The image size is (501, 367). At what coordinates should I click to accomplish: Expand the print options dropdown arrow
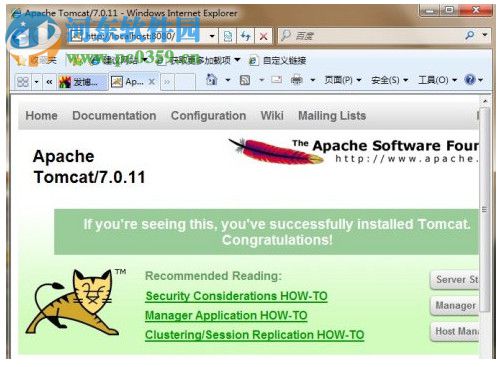click(313, 80)
